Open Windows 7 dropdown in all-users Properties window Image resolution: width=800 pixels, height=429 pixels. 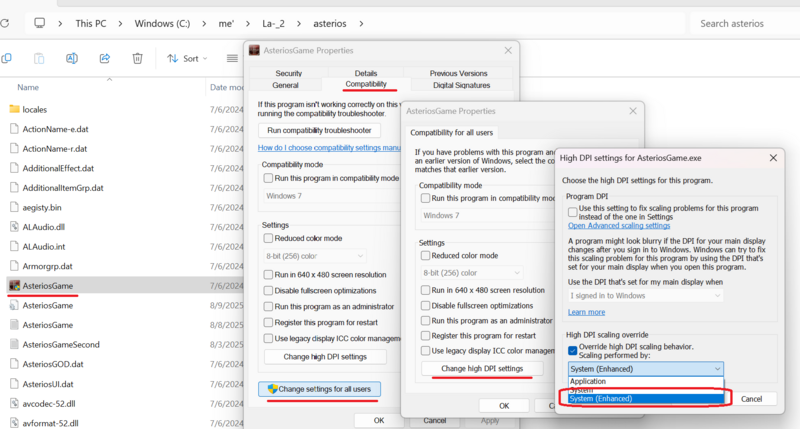tap(487, 215)
